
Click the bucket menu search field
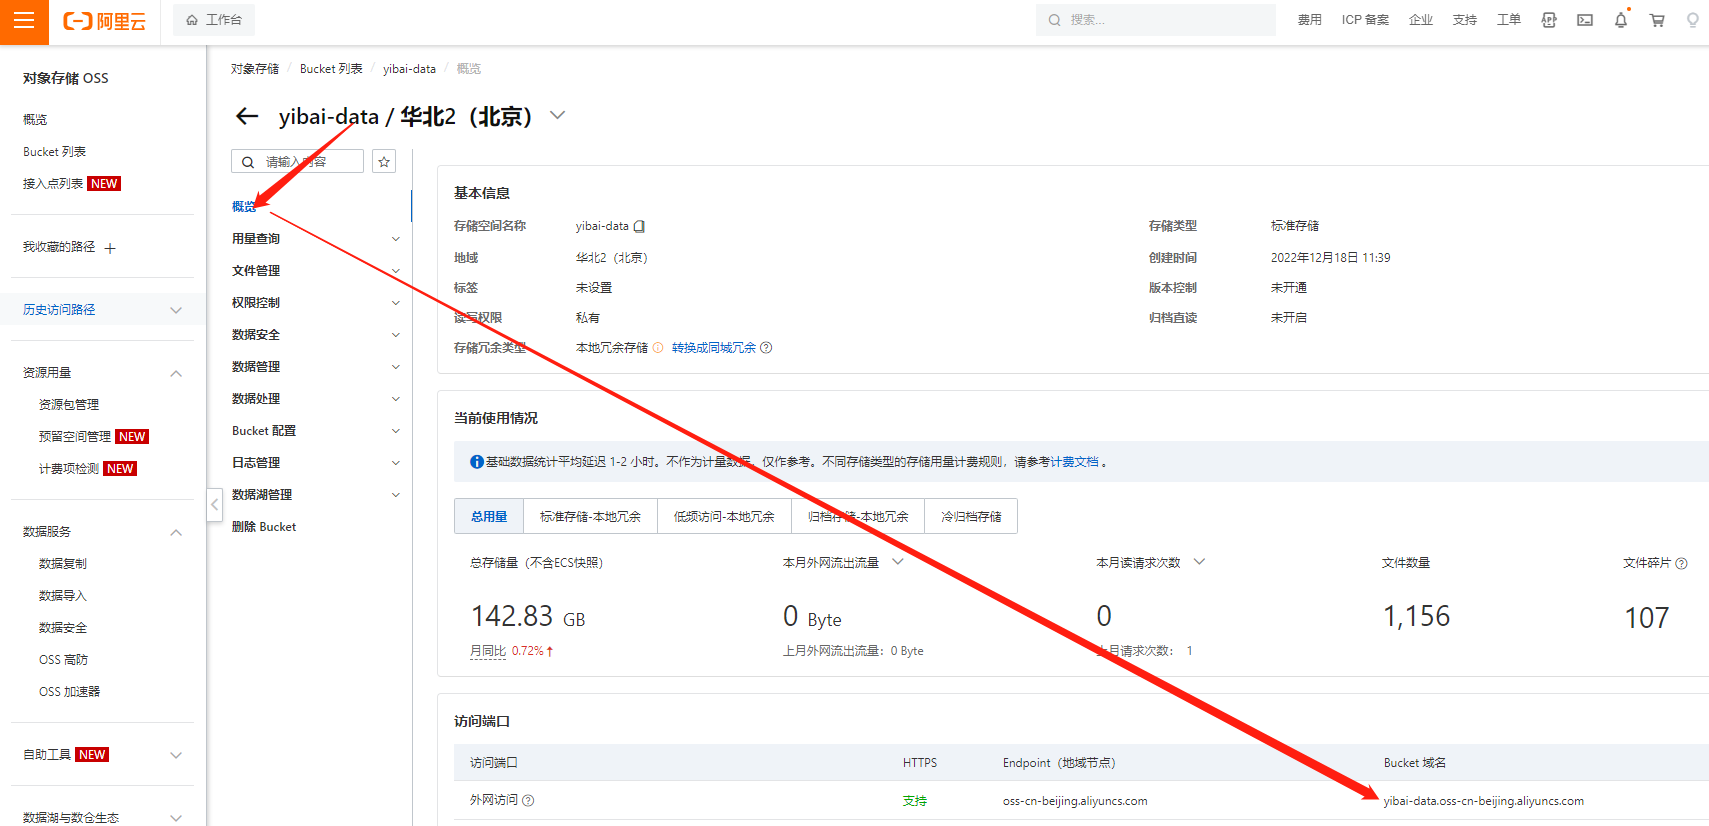click(x=297, y=162)
